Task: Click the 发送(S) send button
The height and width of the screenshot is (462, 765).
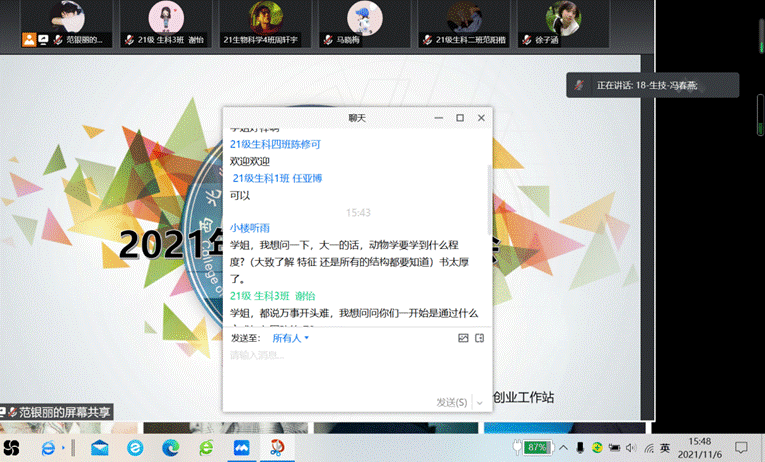Action: [451, 402]
